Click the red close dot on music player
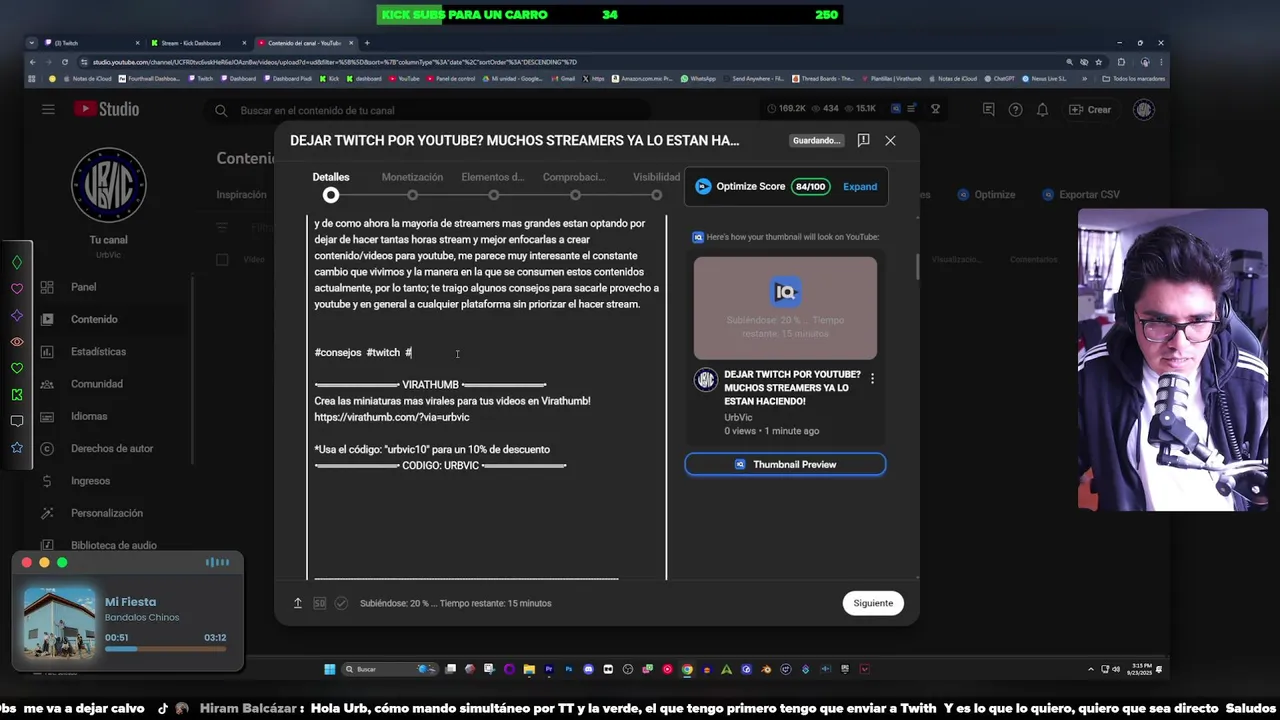The width and height of the screenshot is (1280, 720). 27,563
